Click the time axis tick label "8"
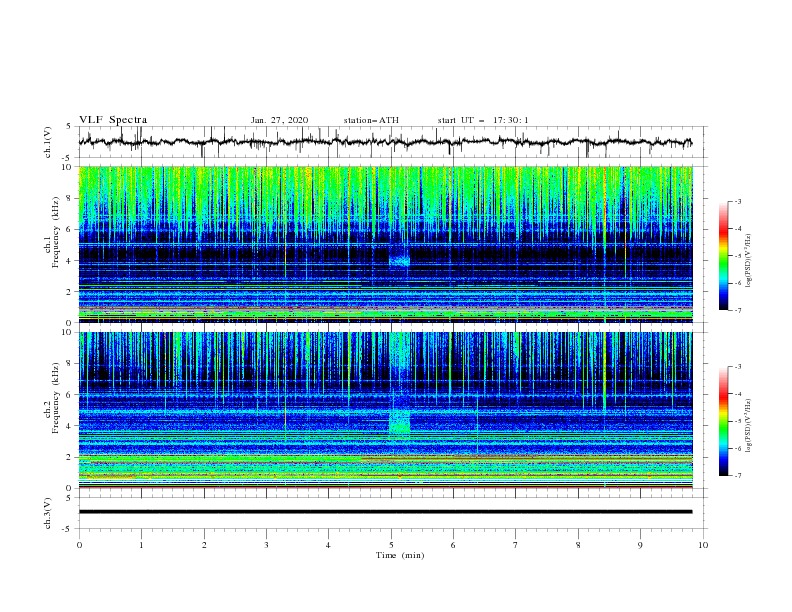Viewport: 792px width, 612px height. (x=578, y=545)
